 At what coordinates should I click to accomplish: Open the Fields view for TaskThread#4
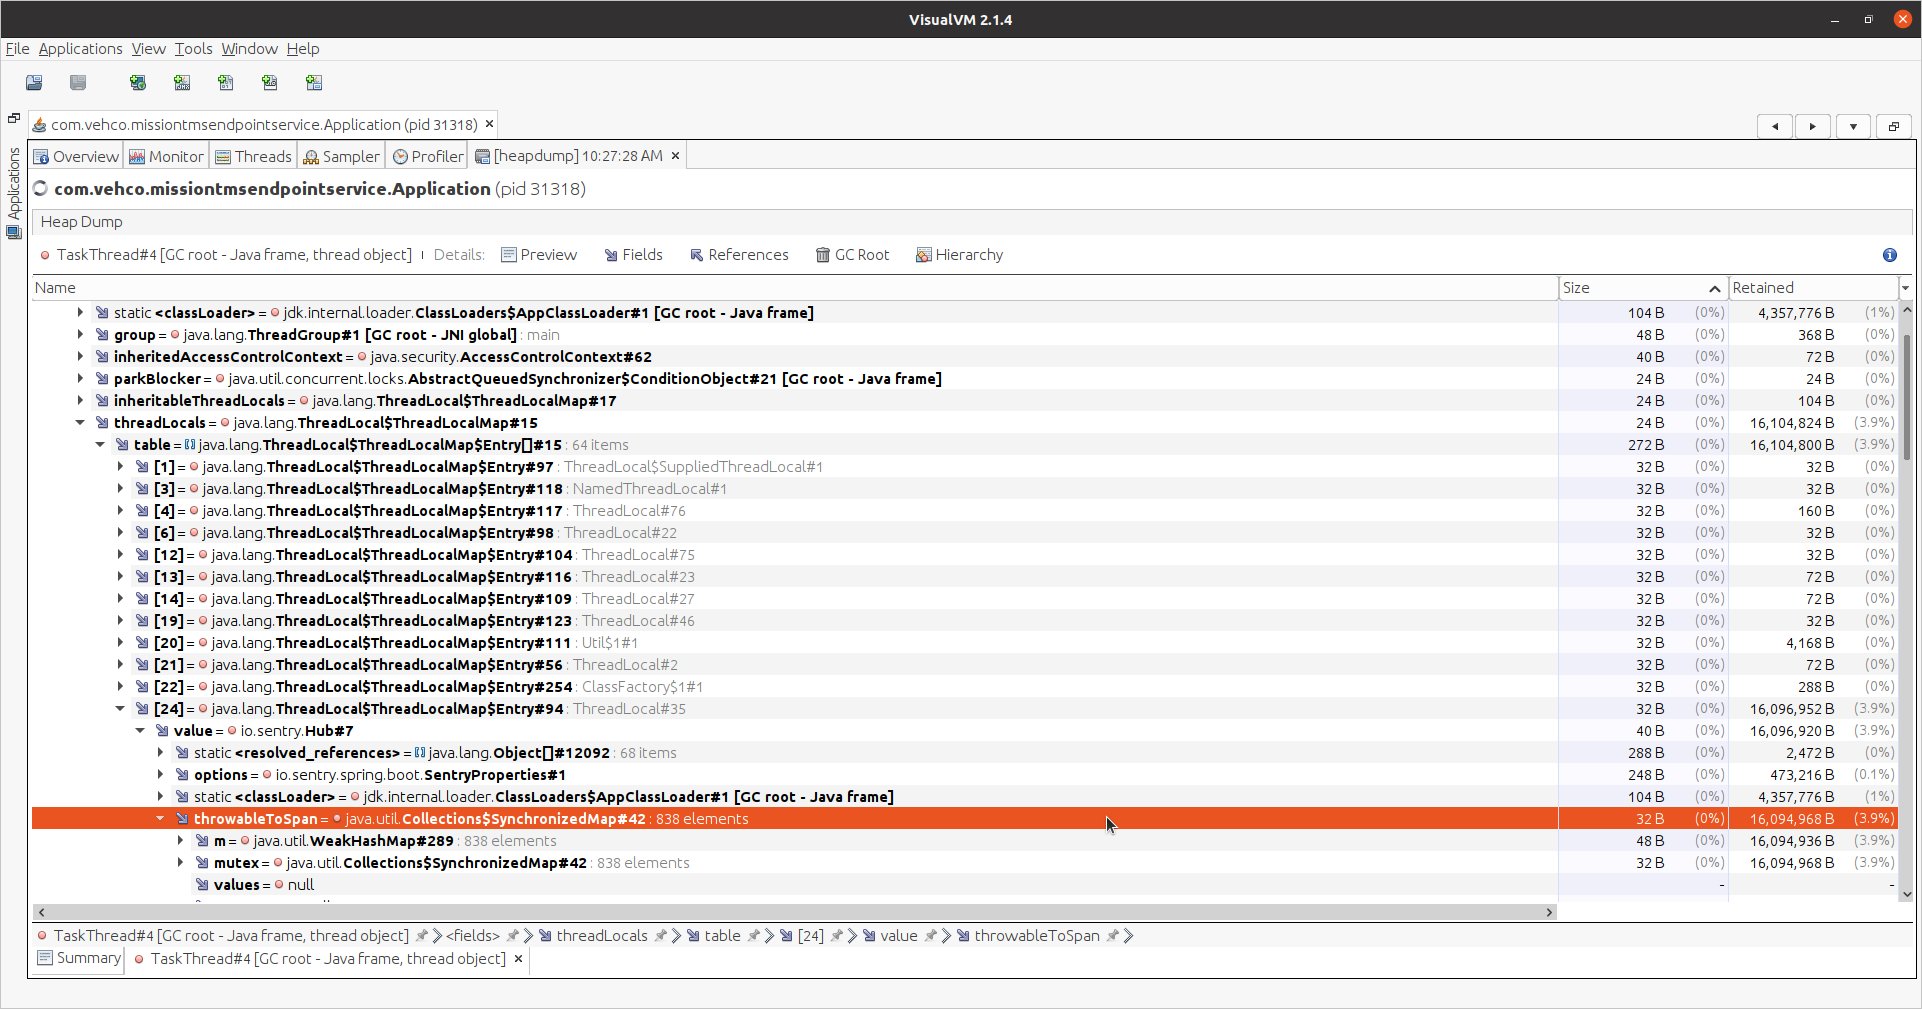633,254
